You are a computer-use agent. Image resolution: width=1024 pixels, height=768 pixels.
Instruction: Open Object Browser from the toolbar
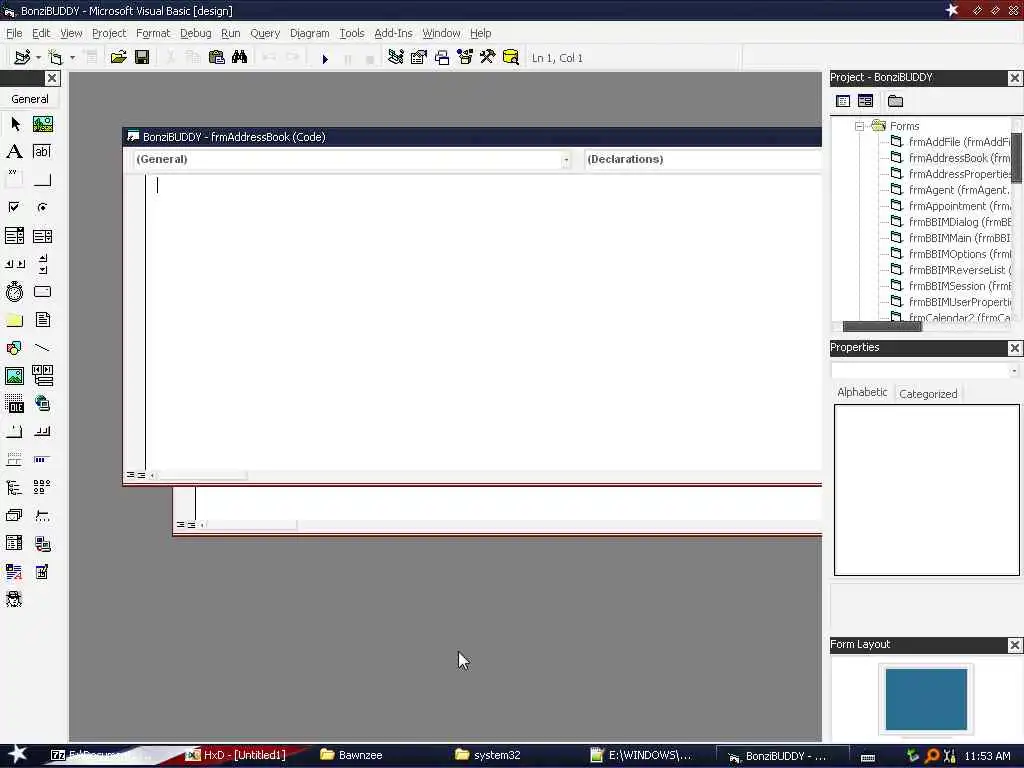tap(464, 57)
